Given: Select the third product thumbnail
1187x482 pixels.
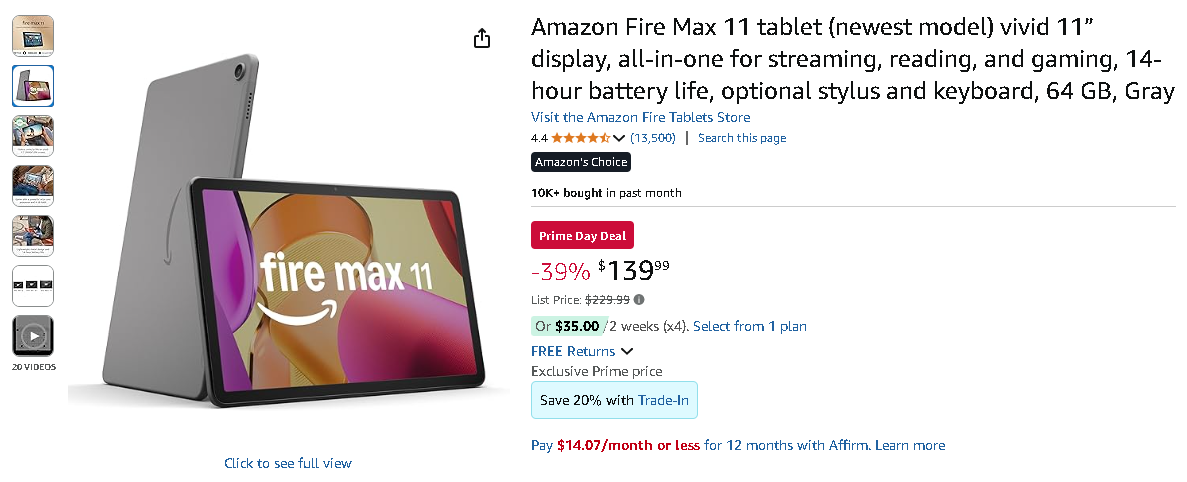Looking at the screenshot, I should point(33,136).
